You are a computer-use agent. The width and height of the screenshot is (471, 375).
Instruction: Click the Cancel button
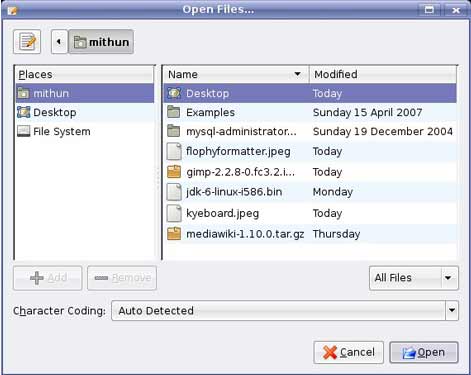coord(348,352)
